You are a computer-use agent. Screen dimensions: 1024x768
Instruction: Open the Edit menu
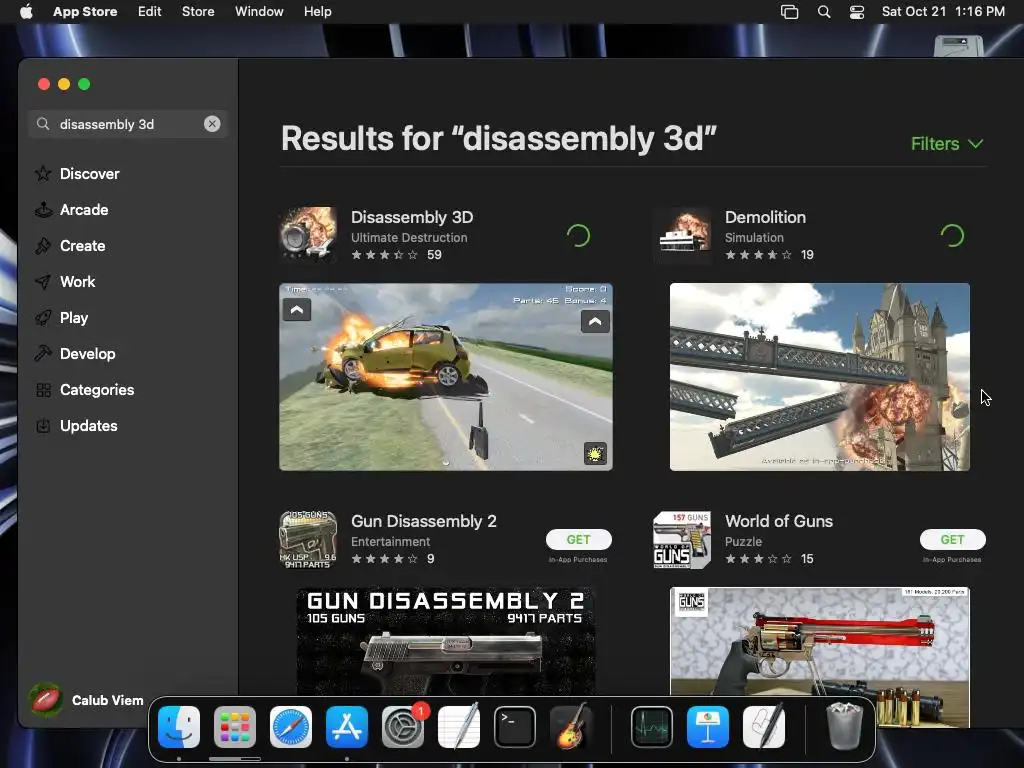pos(150,11)
